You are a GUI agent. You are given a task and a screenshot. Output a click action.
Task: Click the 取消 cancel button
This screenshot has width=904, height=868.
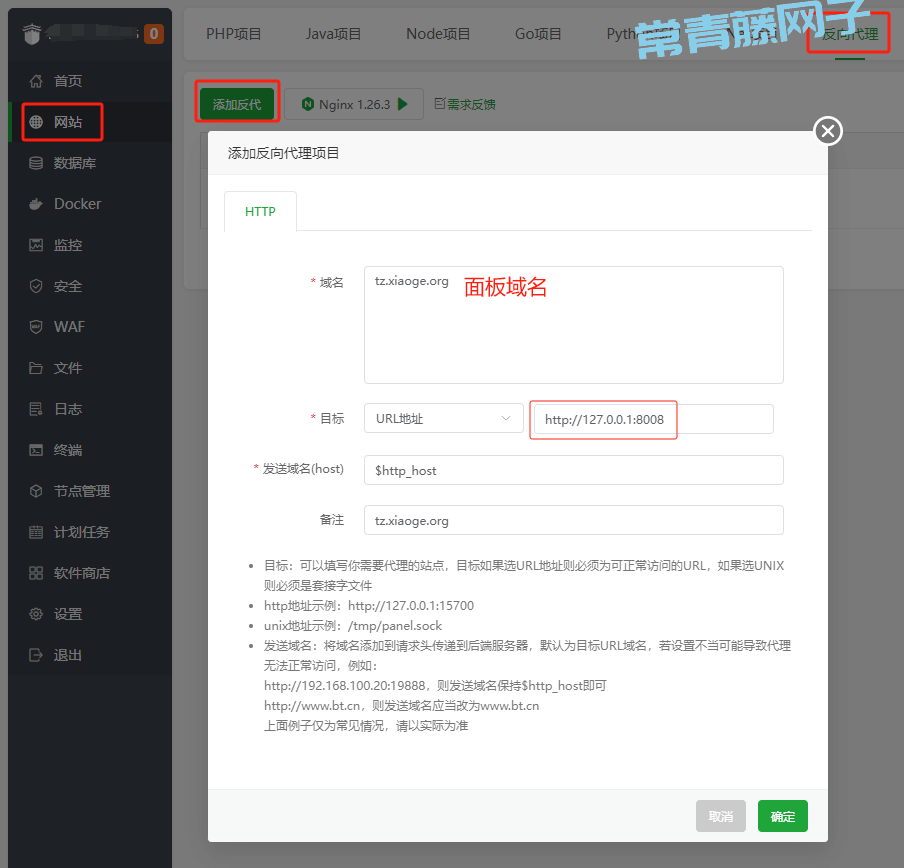721,816
